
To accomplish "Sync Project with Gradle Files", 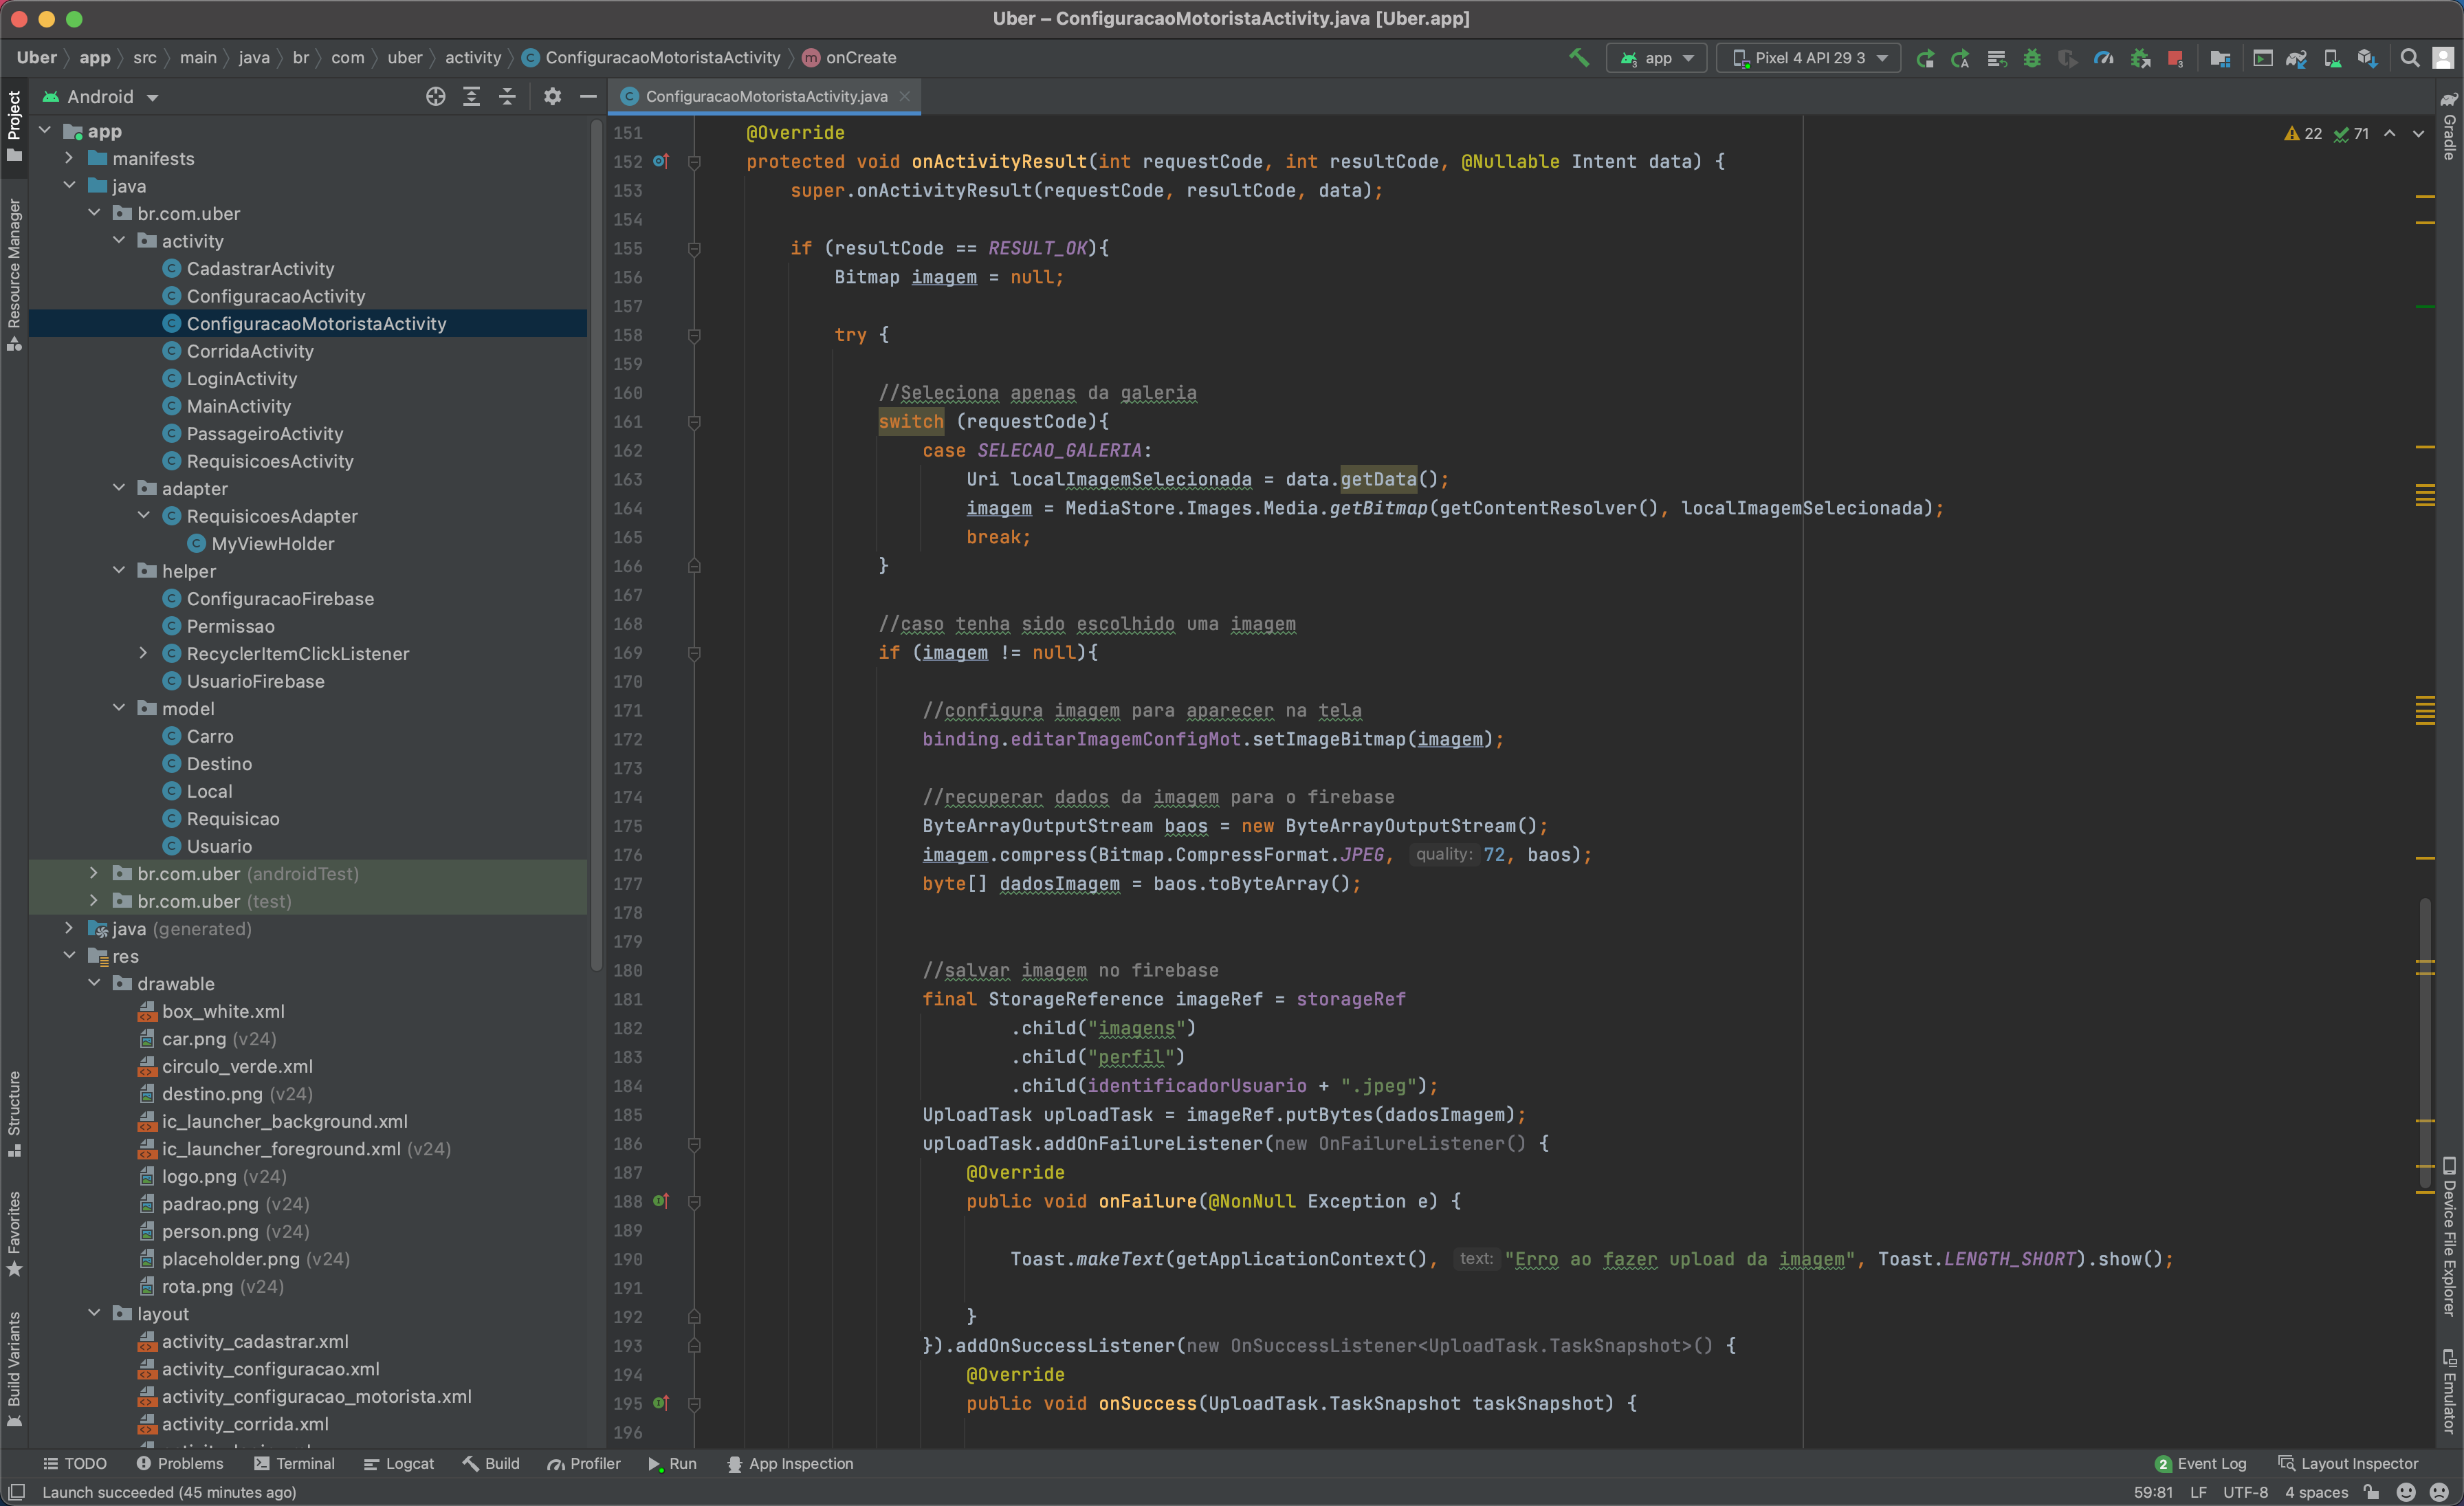I will click(2296, 58).
